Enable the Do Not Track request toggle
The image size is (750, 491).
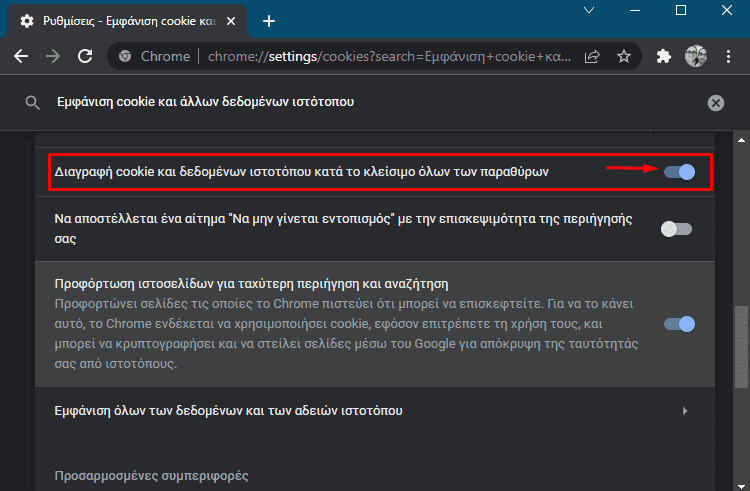[x=676, y=229]
